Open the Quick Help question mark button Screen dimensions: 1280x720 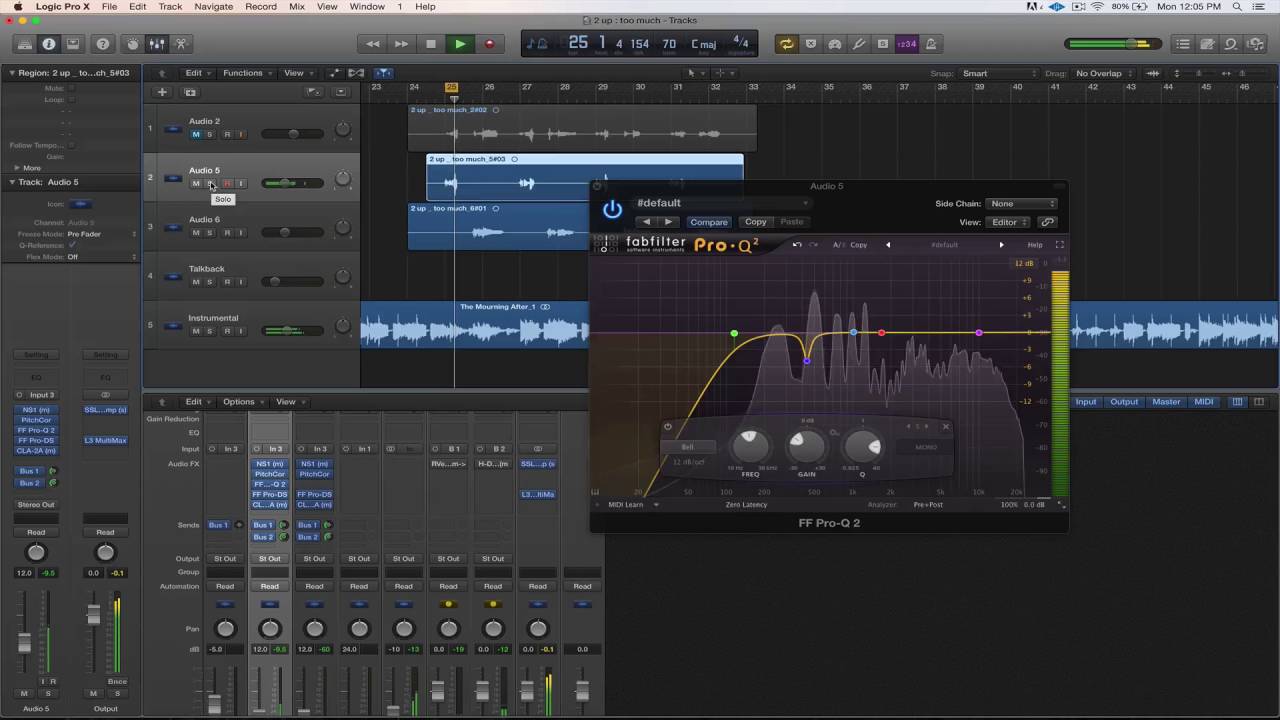click(x=102, y=44)
